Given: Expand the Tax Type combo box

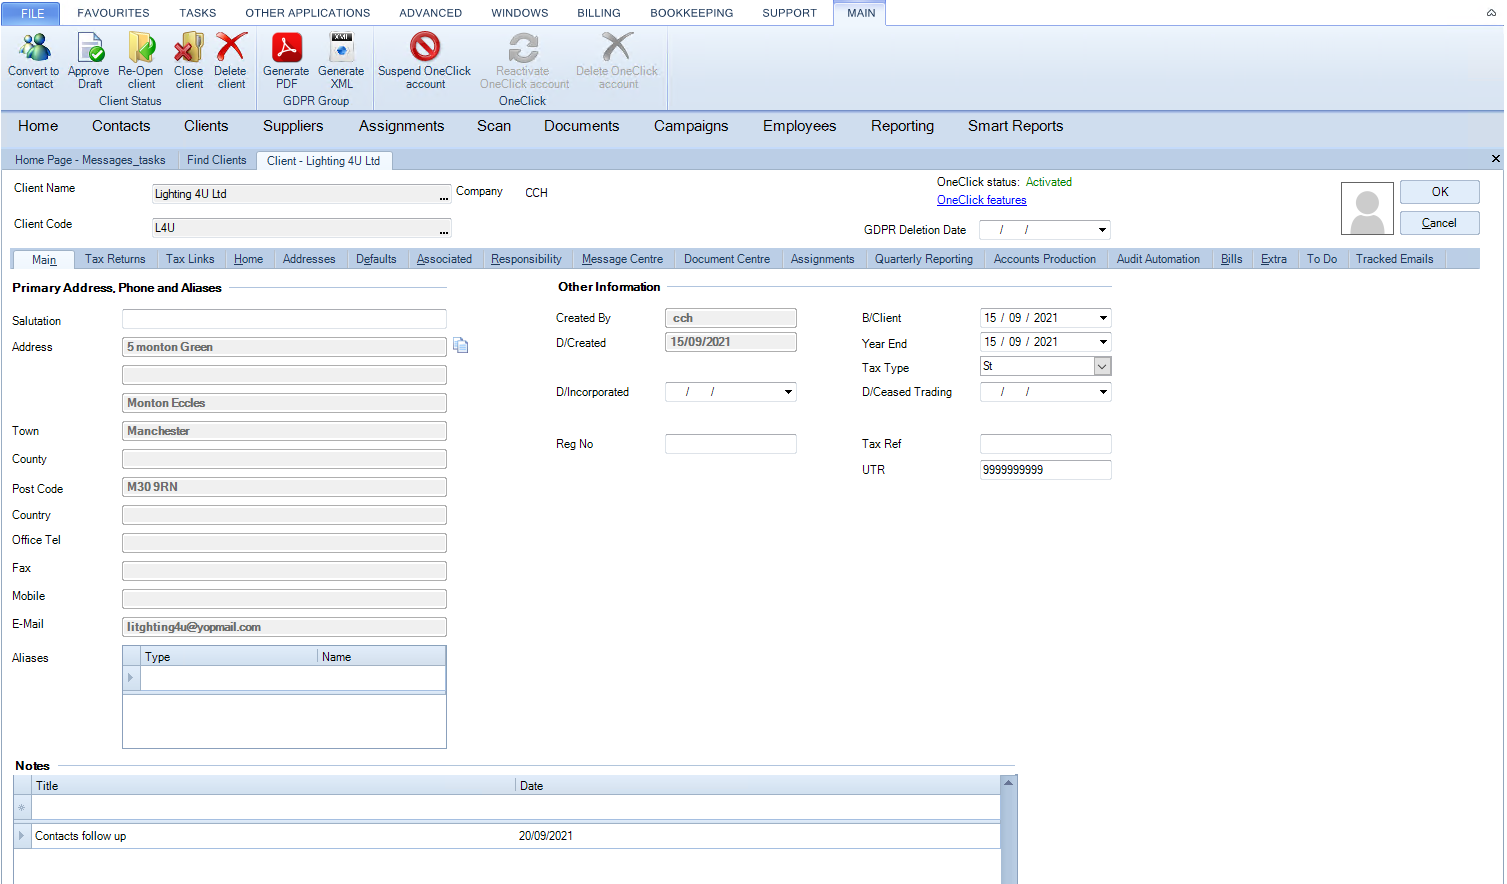Looking at the screenshot, I should (x=1102, y=367).
